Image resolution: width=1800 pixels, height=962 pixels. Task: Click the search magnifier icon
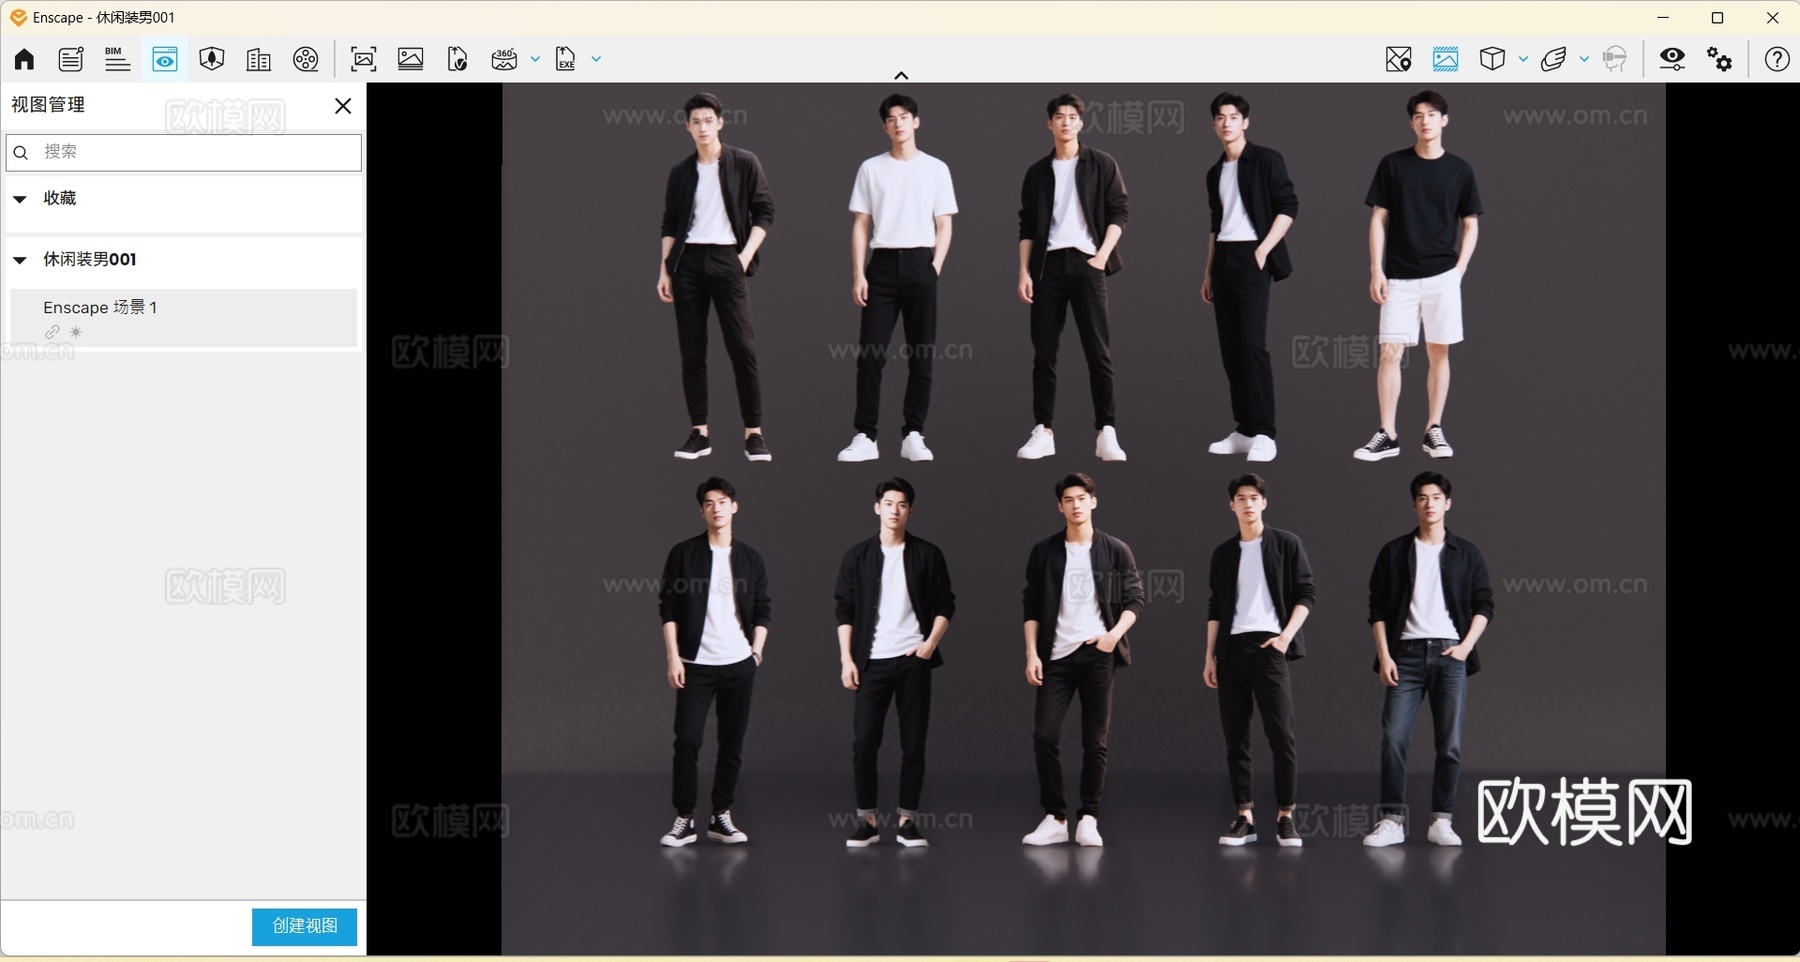pos(21,153)
